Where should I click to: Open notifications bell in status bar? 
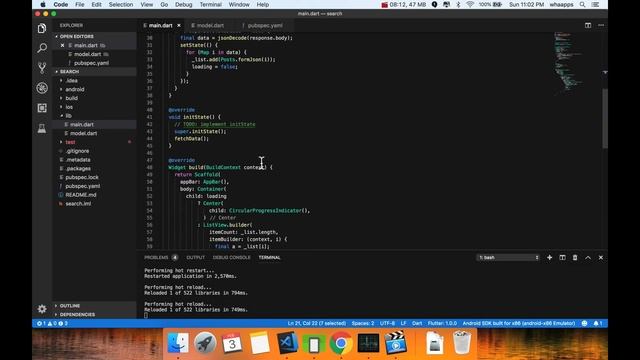[x=598, y=323]
